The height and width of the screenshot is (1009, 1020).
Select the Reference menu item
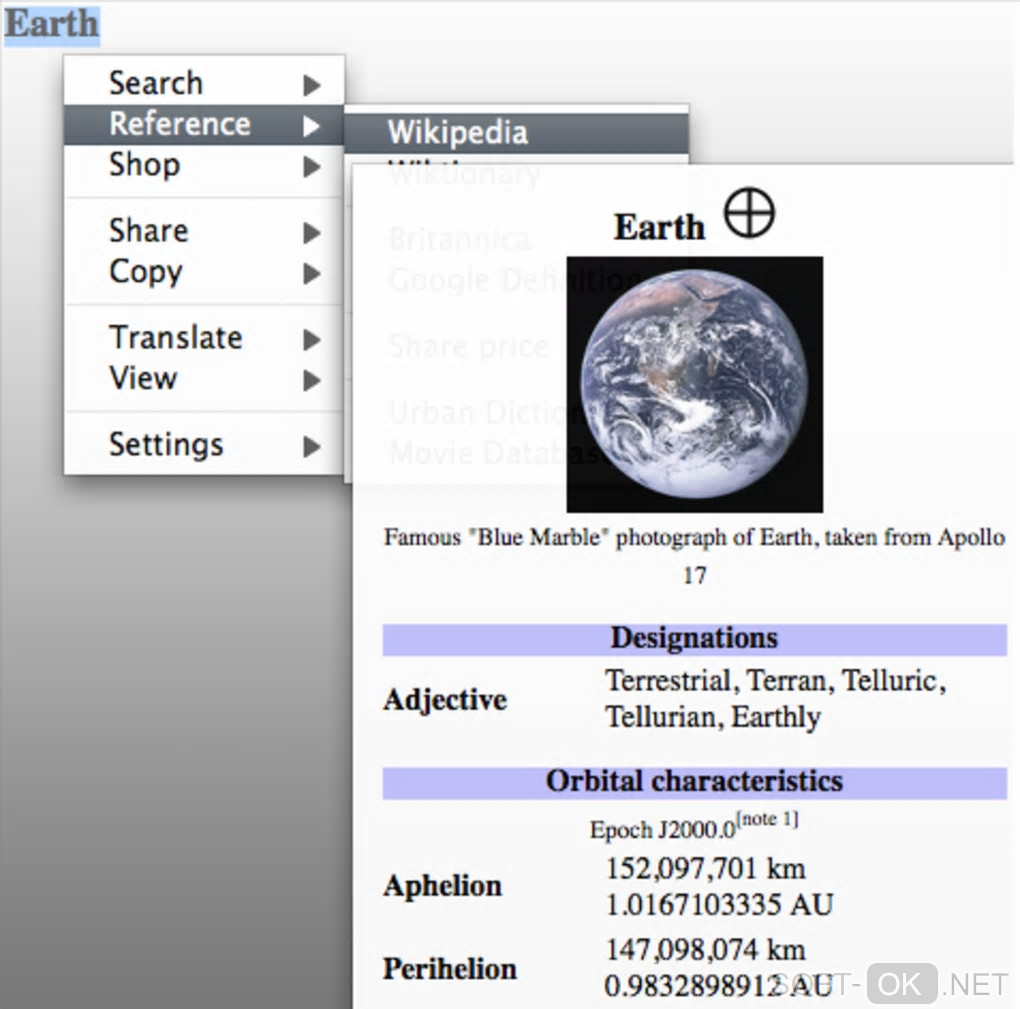[x=204, y=124]
